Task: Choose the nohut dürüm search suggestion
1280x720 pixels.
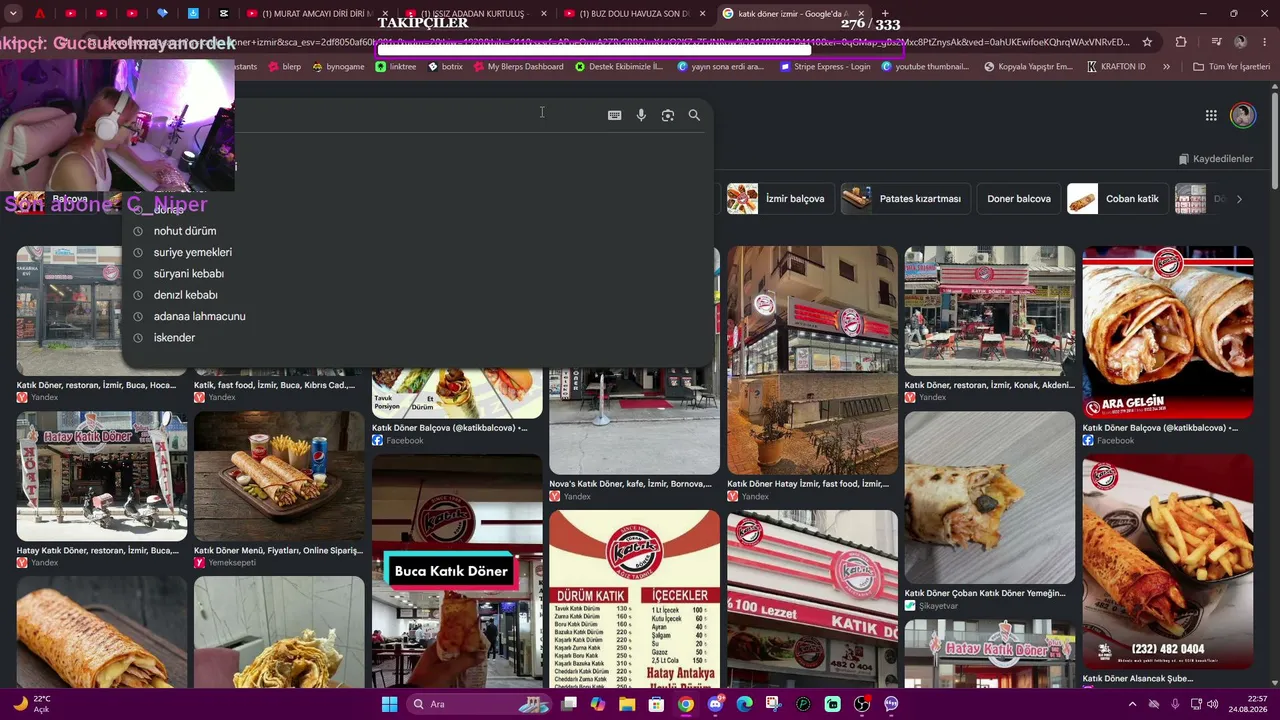Action: click(185, 231)
